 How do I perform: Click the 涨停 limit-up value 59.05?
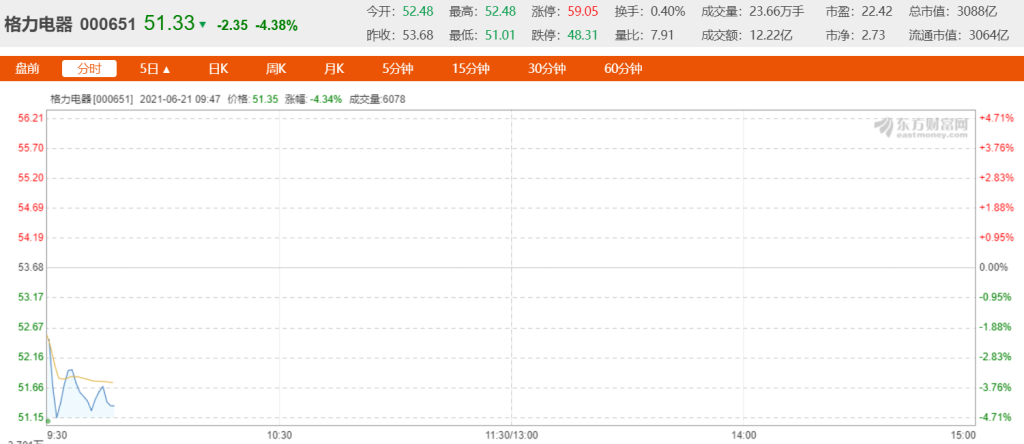583,11
